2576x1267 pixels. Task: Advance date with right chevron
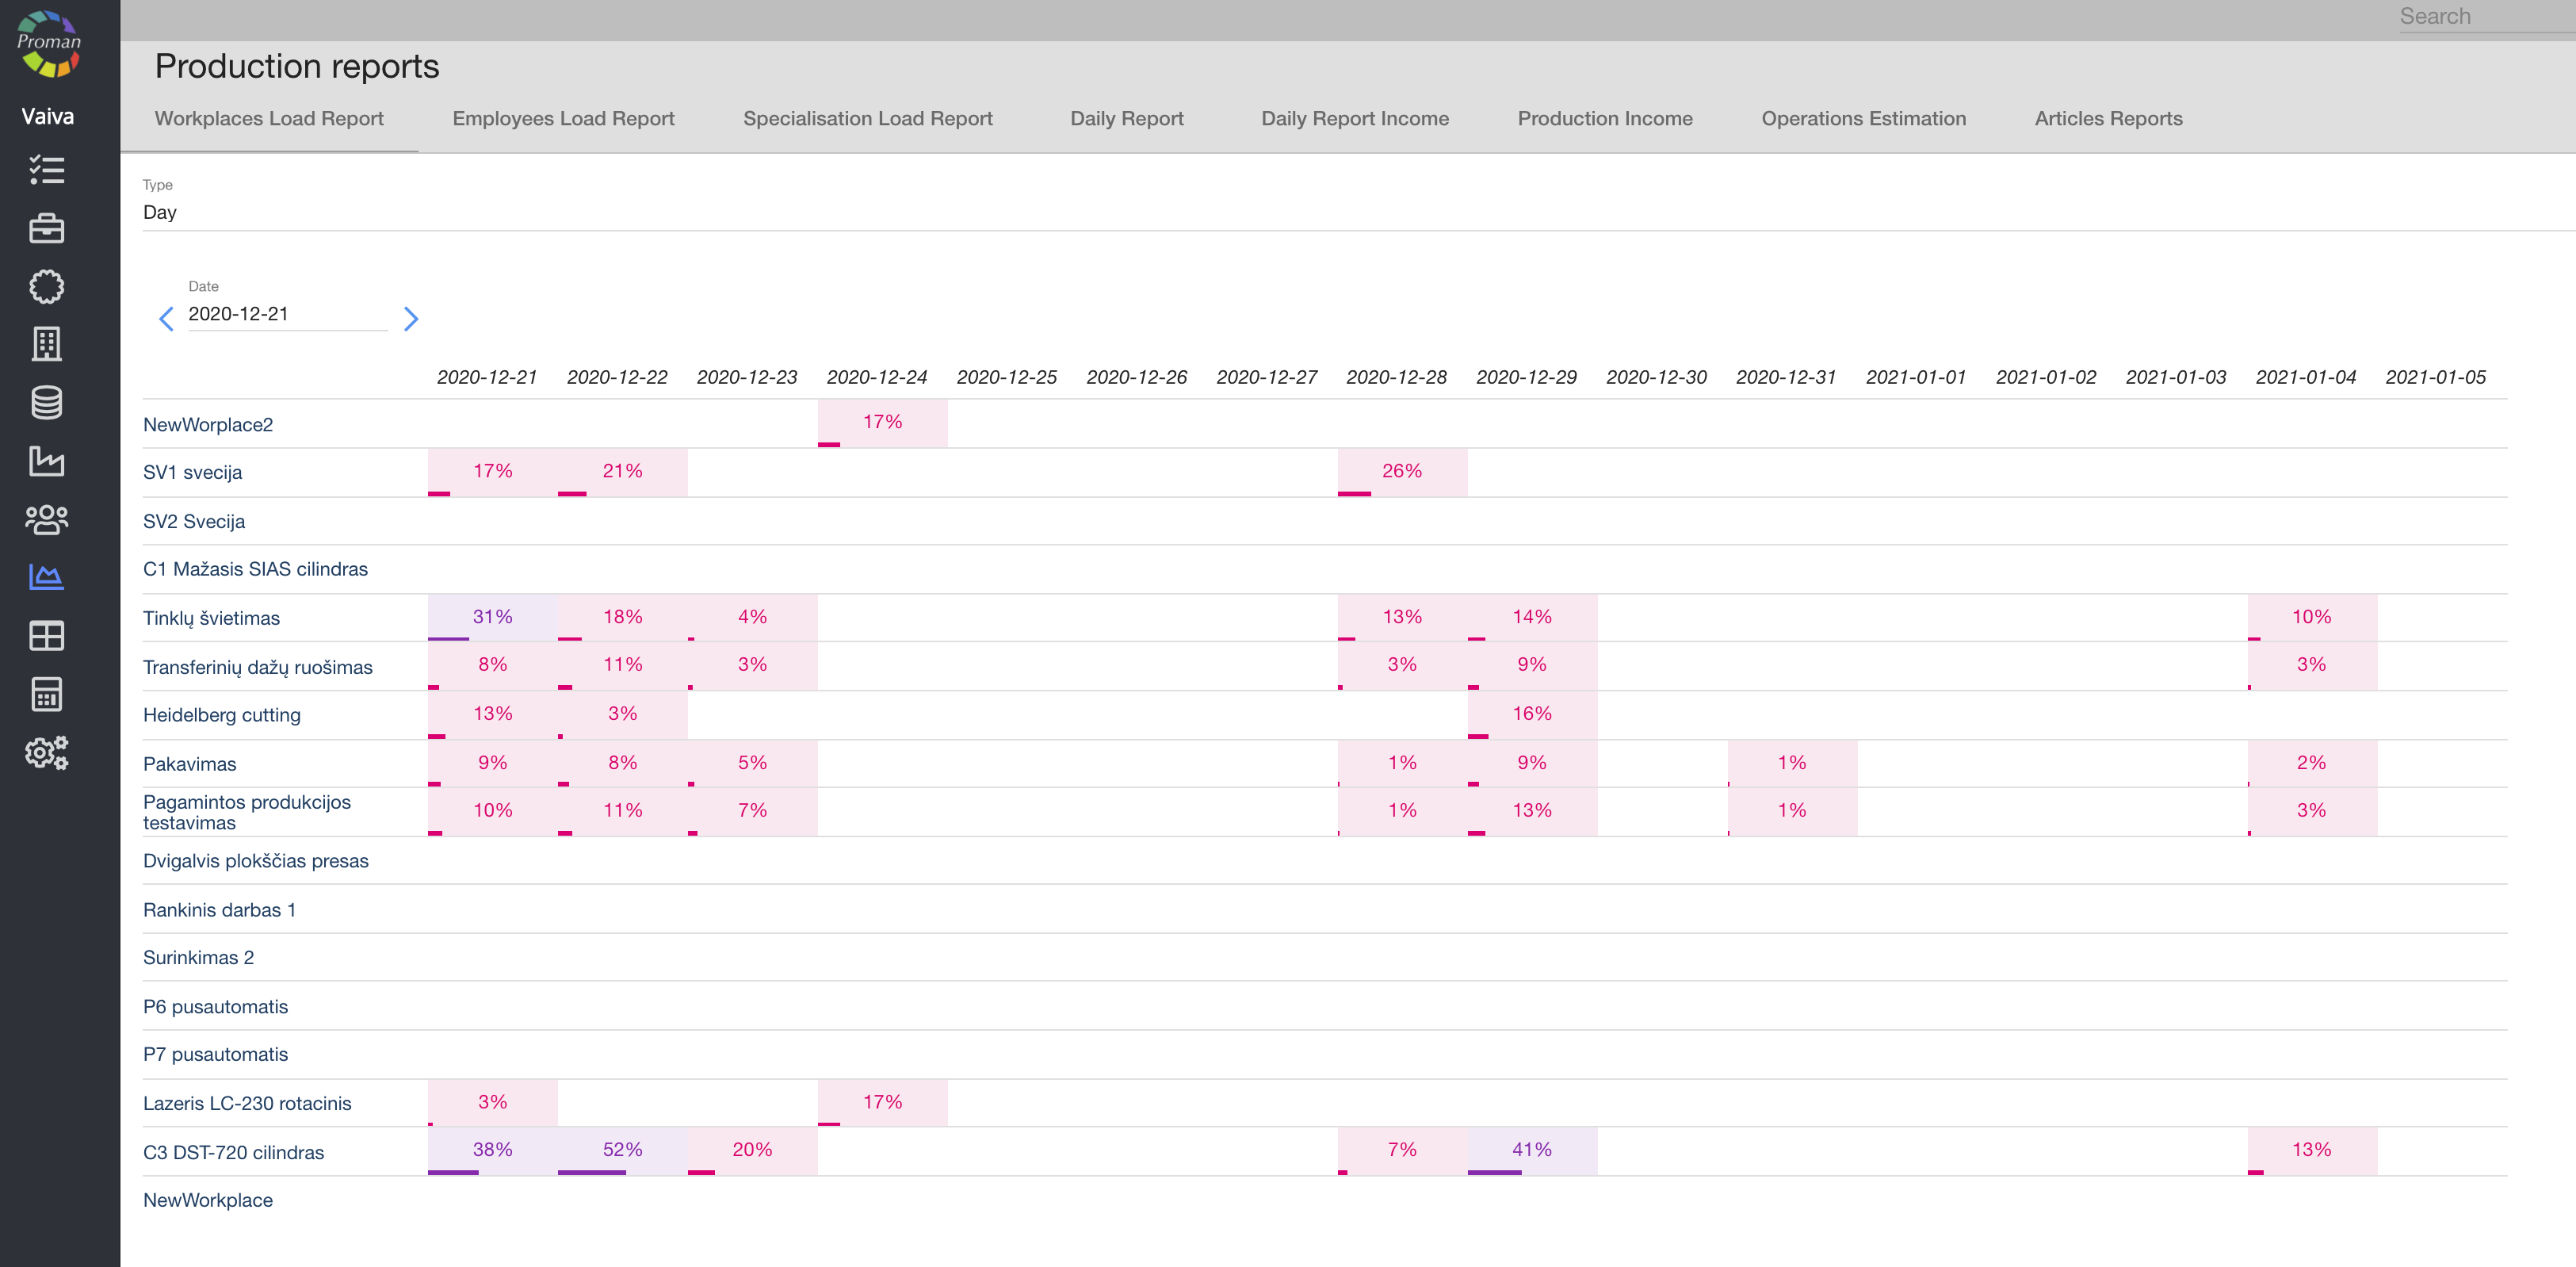tap(410, 319)
